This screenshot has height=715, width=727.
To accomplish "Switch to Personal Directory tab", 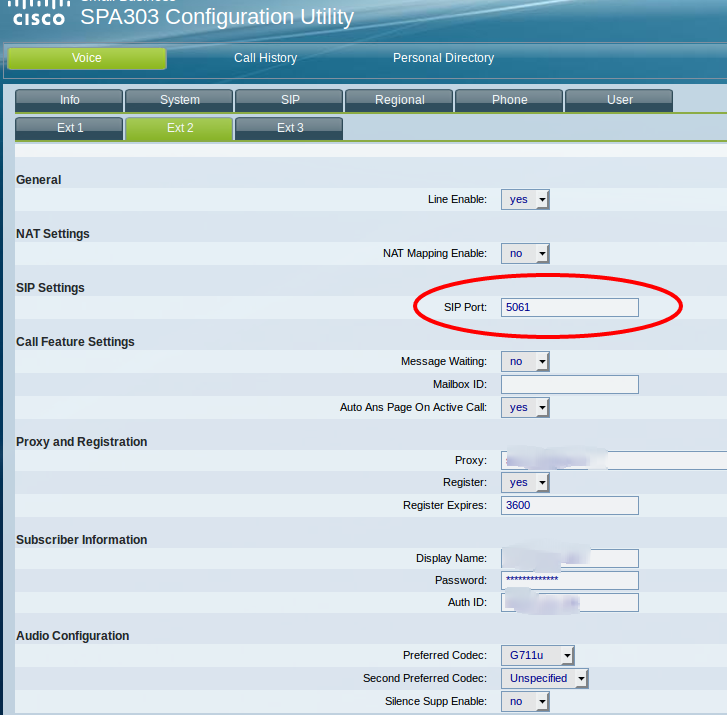I will coord(443,58).
